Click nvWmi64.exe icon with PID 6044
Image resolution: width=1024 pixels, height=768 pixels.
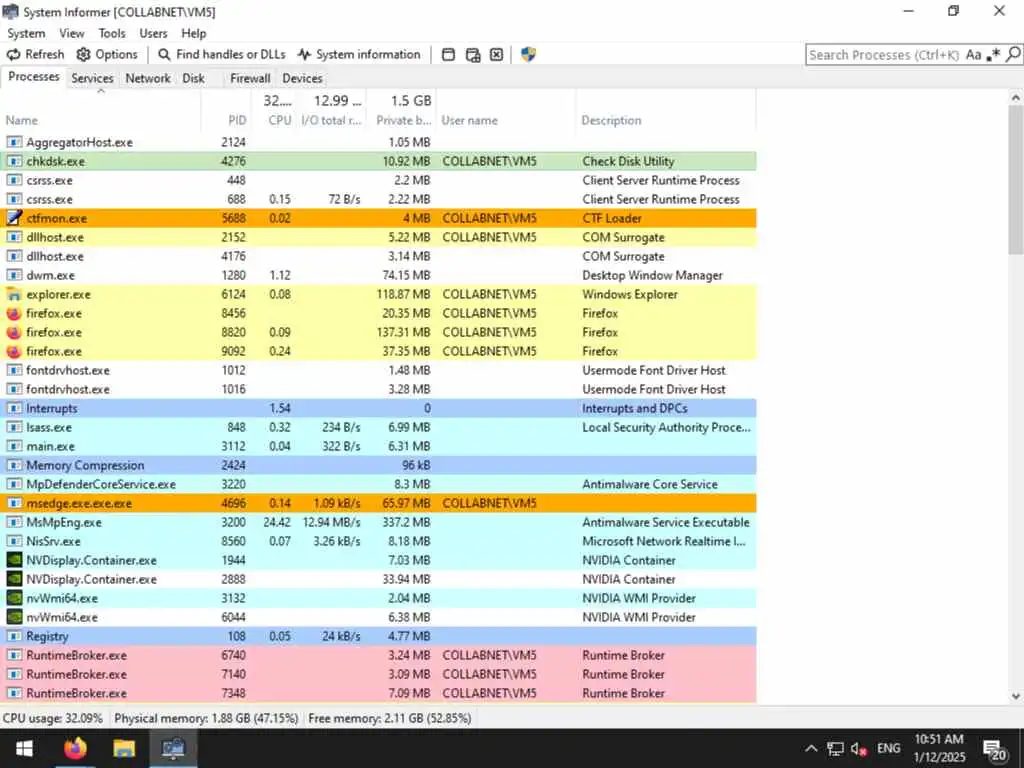[x=14, y=617]
